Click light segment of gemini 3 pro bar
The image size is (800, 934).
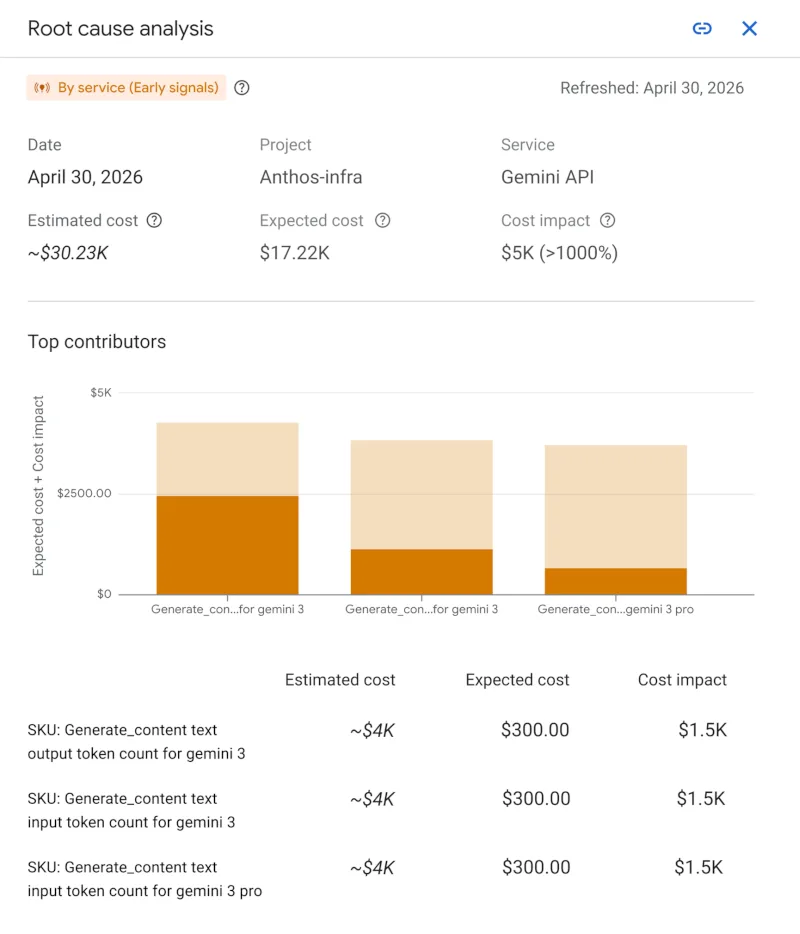[x=616, y=506]
